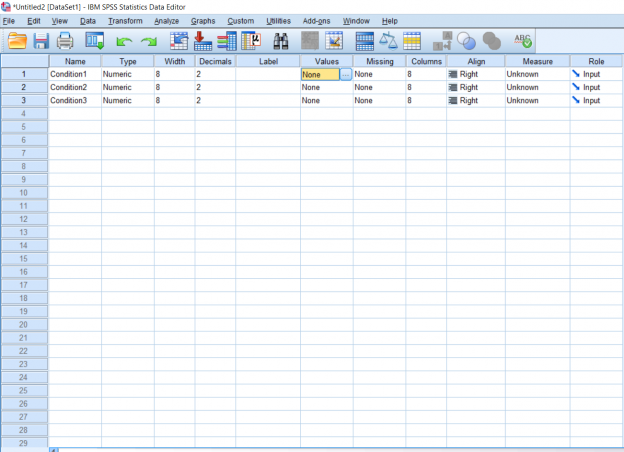
Task: Open the Graphs menu
Action: coord(203,21)
